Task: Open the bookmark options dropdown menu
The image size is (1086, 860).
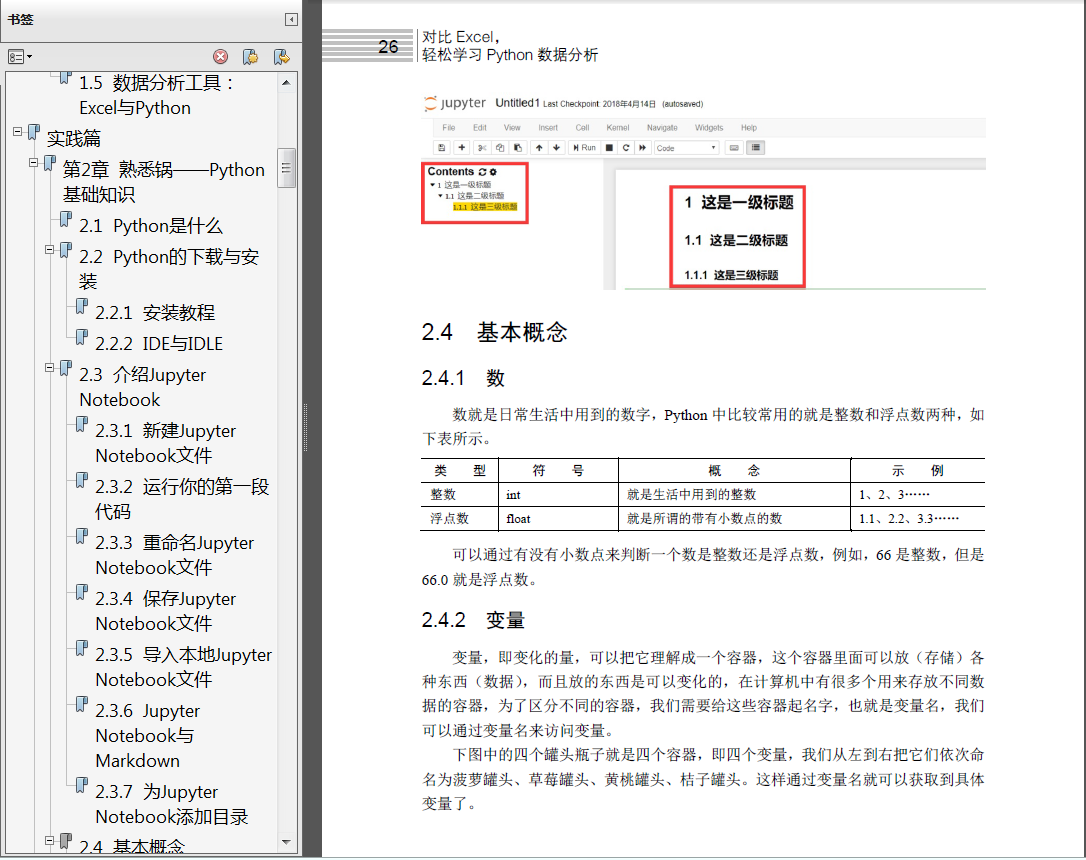Action: 20,57
